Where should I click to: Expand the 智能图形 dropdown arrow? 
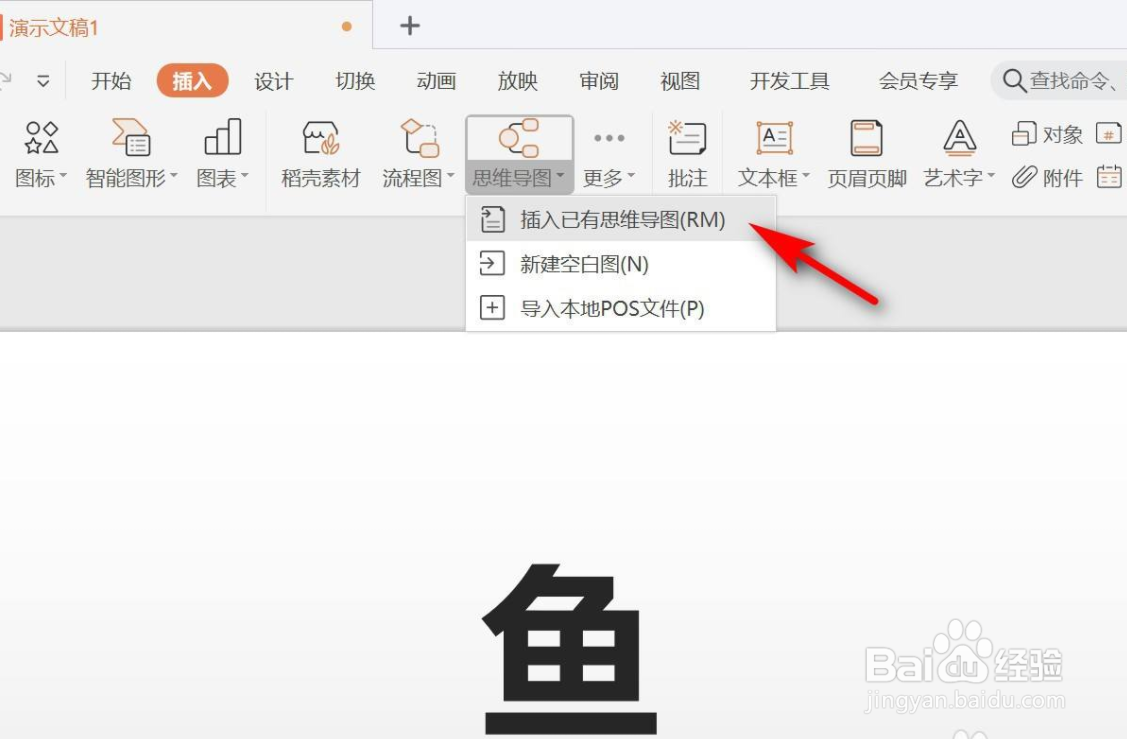pos(173,175)
